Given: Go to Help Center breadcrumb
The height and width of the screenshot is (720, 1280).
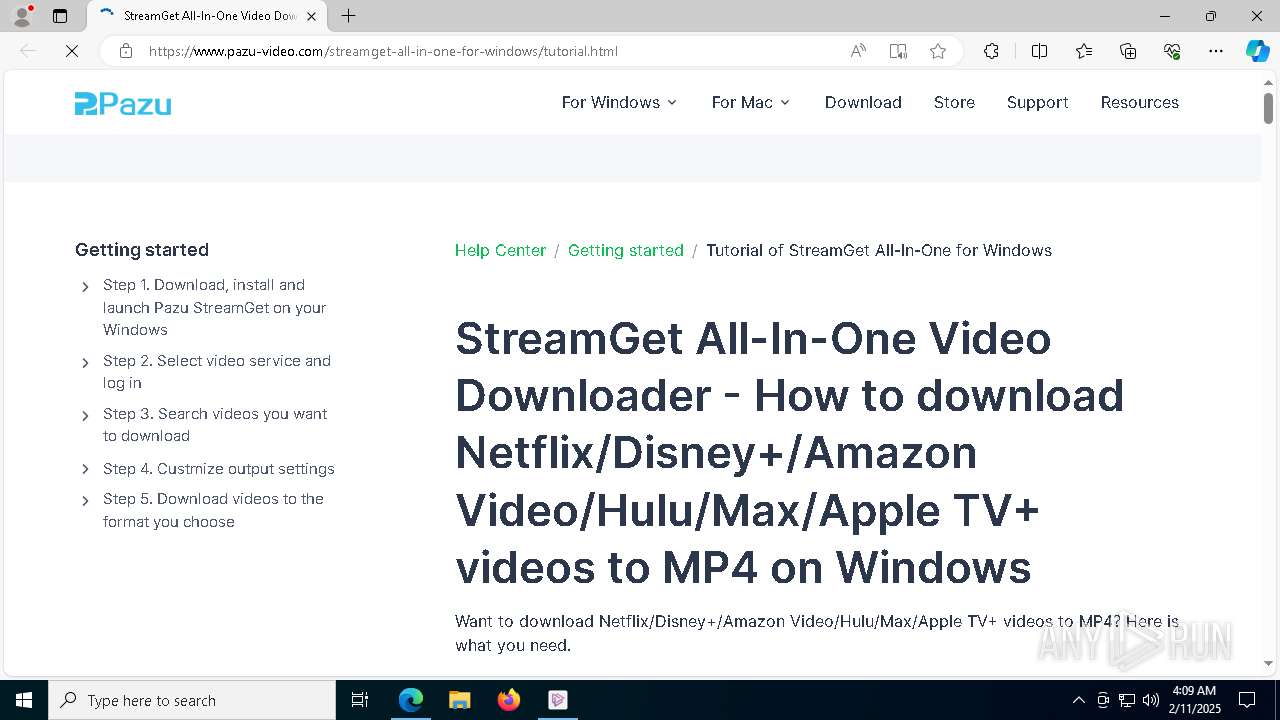Looking at the screenshot, I should click(500, 250).
